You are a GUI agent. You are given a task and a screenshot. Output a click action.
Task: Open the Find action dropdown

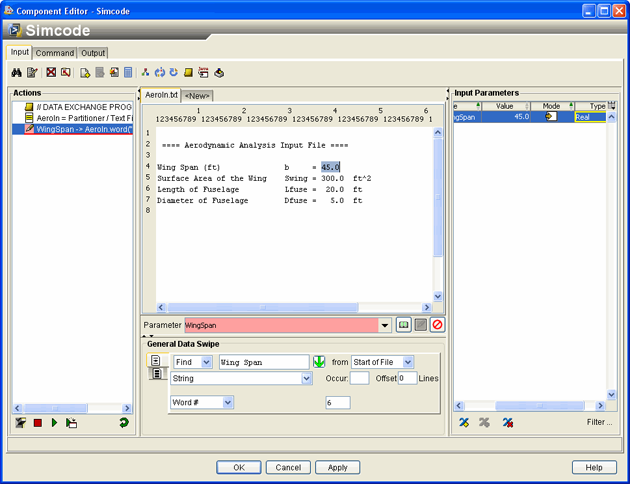206,362
